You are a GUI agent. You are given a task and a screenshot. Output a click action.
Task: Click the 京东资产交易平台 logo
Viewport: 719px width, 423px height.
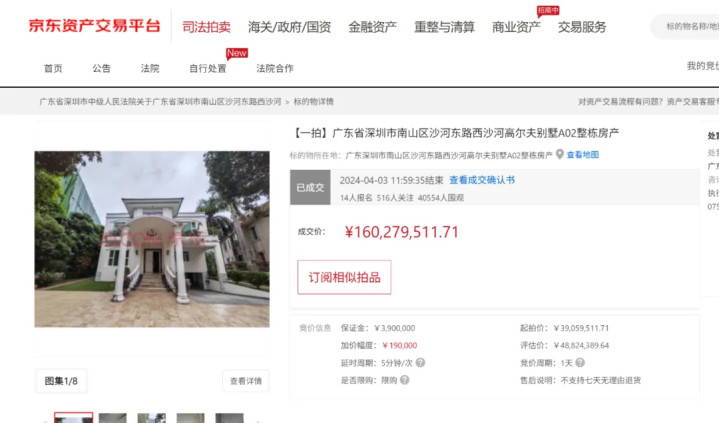[x=94, y=26]
